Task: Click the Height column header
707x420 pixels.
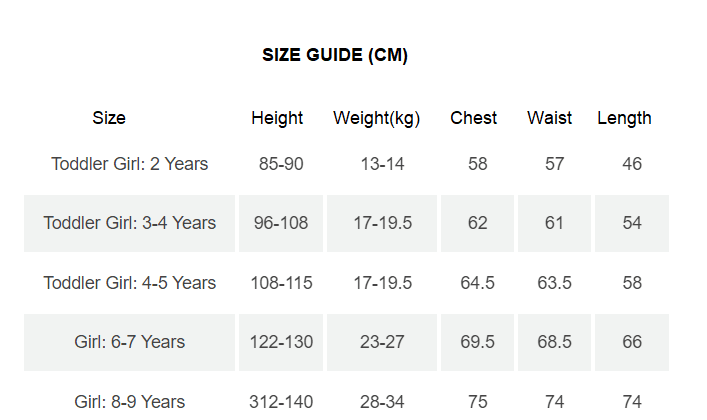Action: [277, 118]
